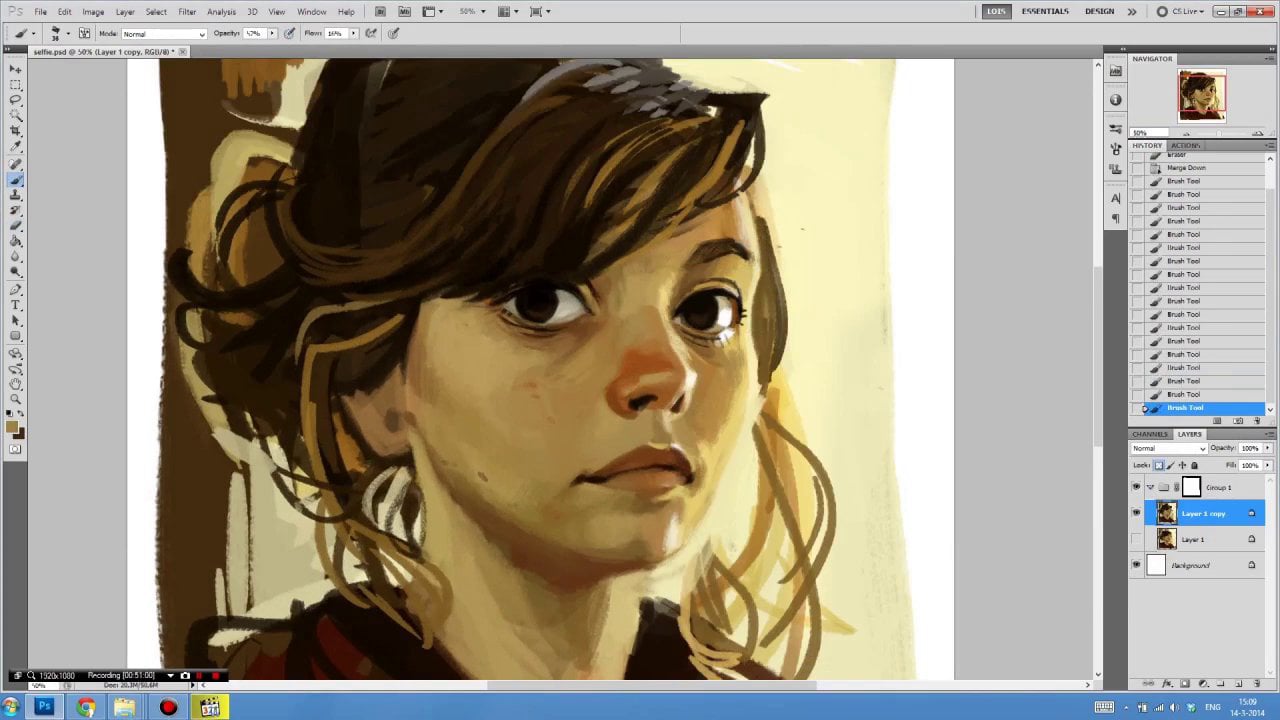Image resolution: width=1280 pixels, height=720 pixels.
Task: Select the Dodge tool
Action: [x=16, y=271]
